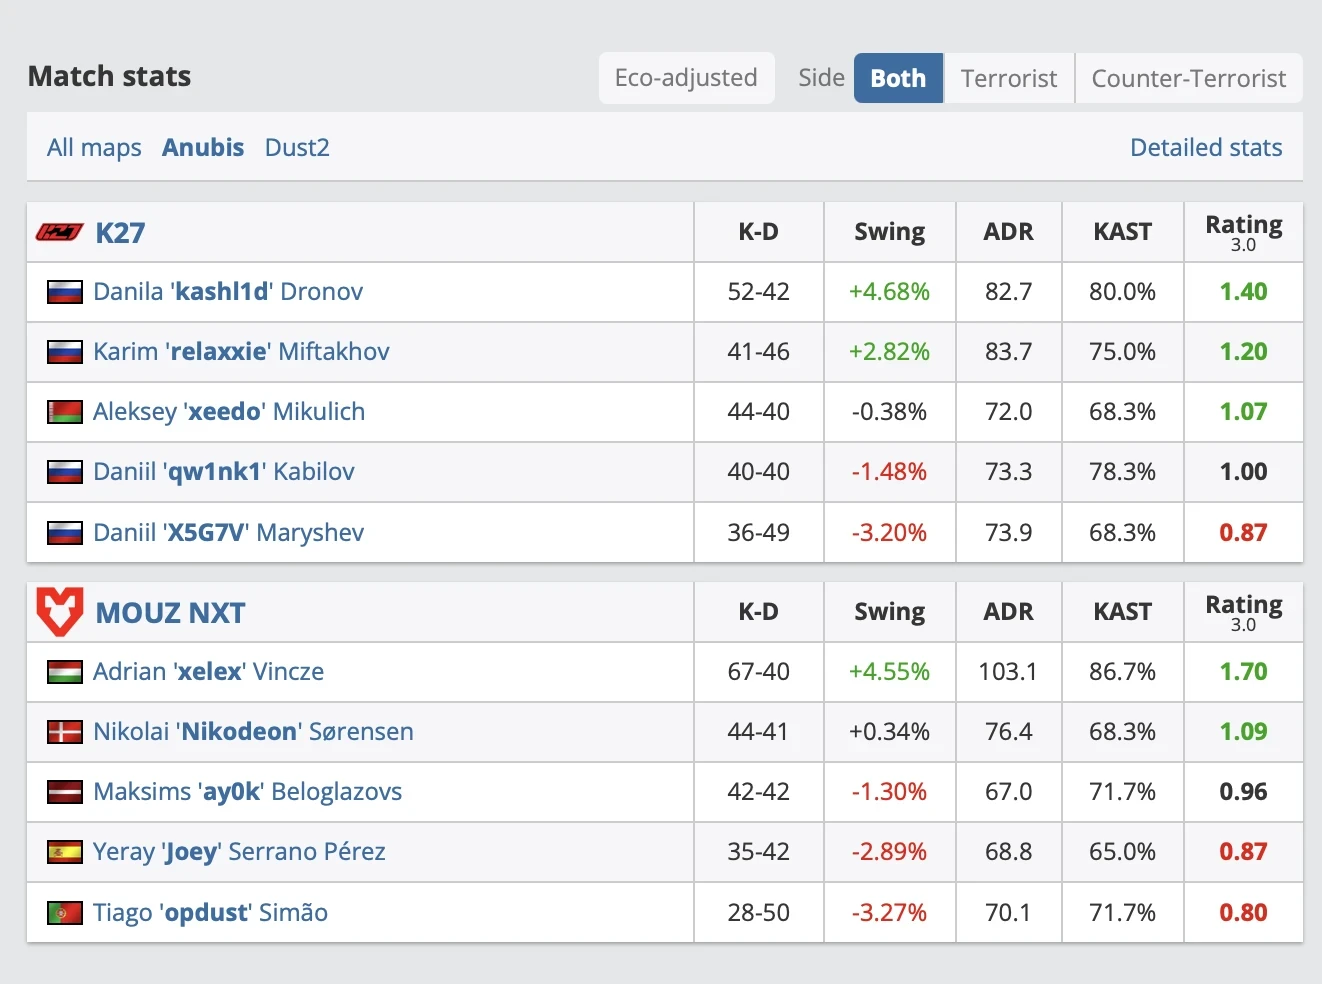Click the Hungarian flag beside xelex
The height and width of the screenshot is (984, 1322).
65,672
